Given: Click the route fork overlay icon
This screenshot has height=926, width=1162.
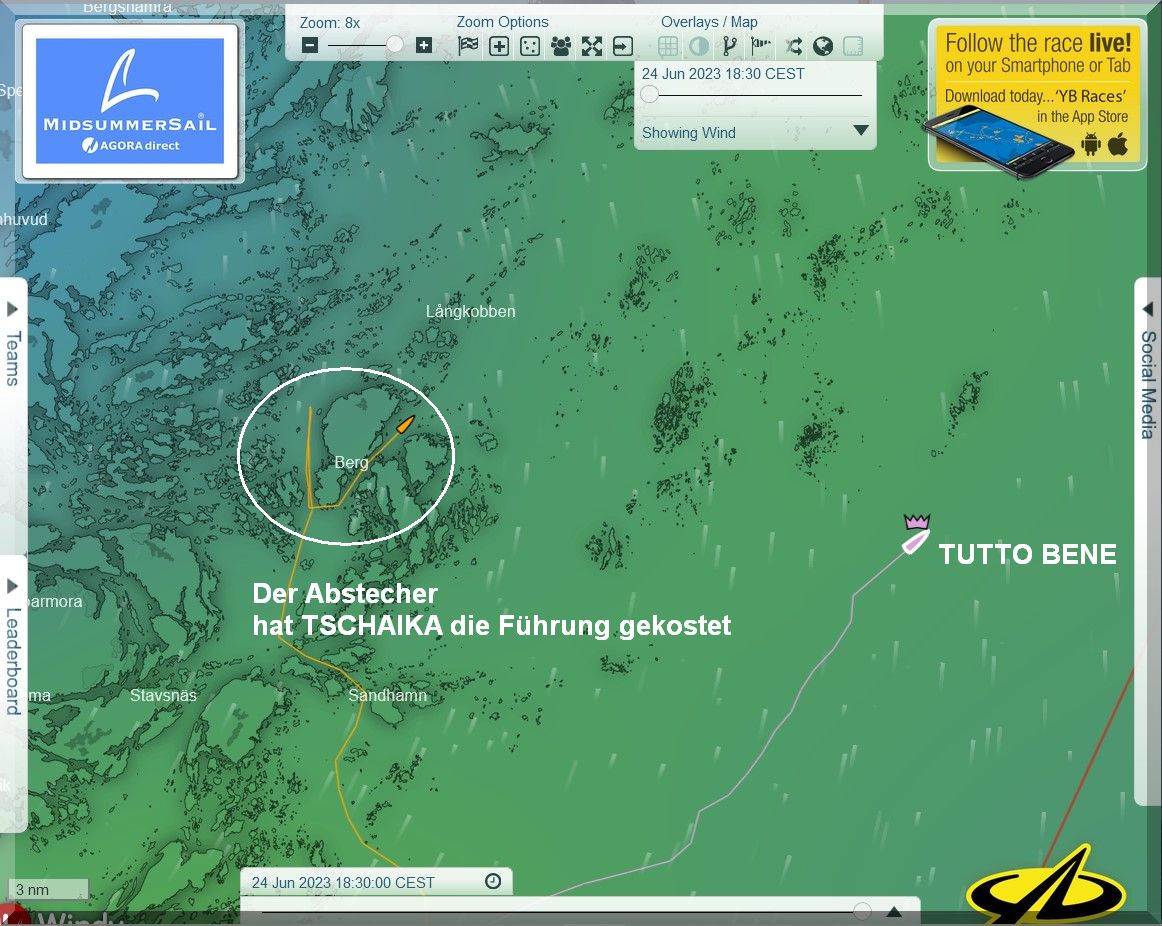Looking at the screenshot, I should 729,46.
